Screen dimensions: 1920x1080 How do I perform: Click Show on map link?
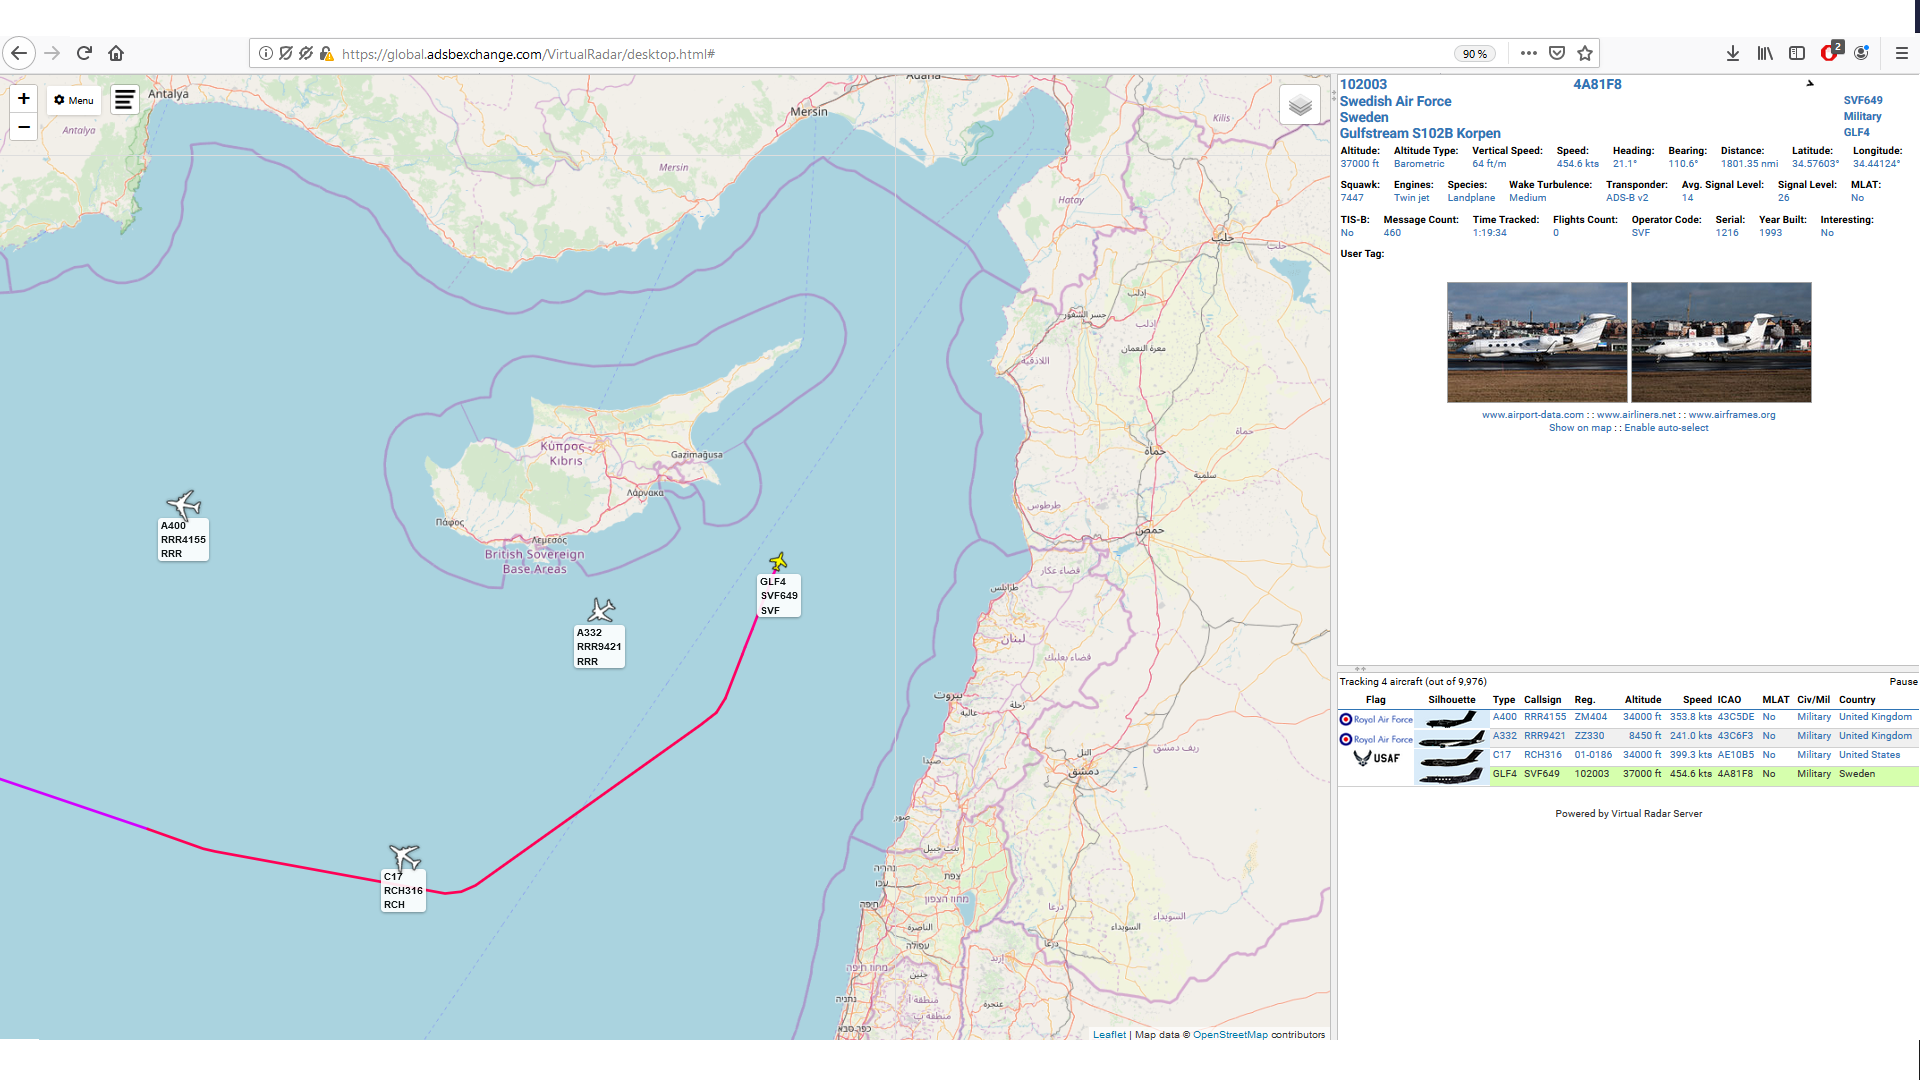[1580, 428]
